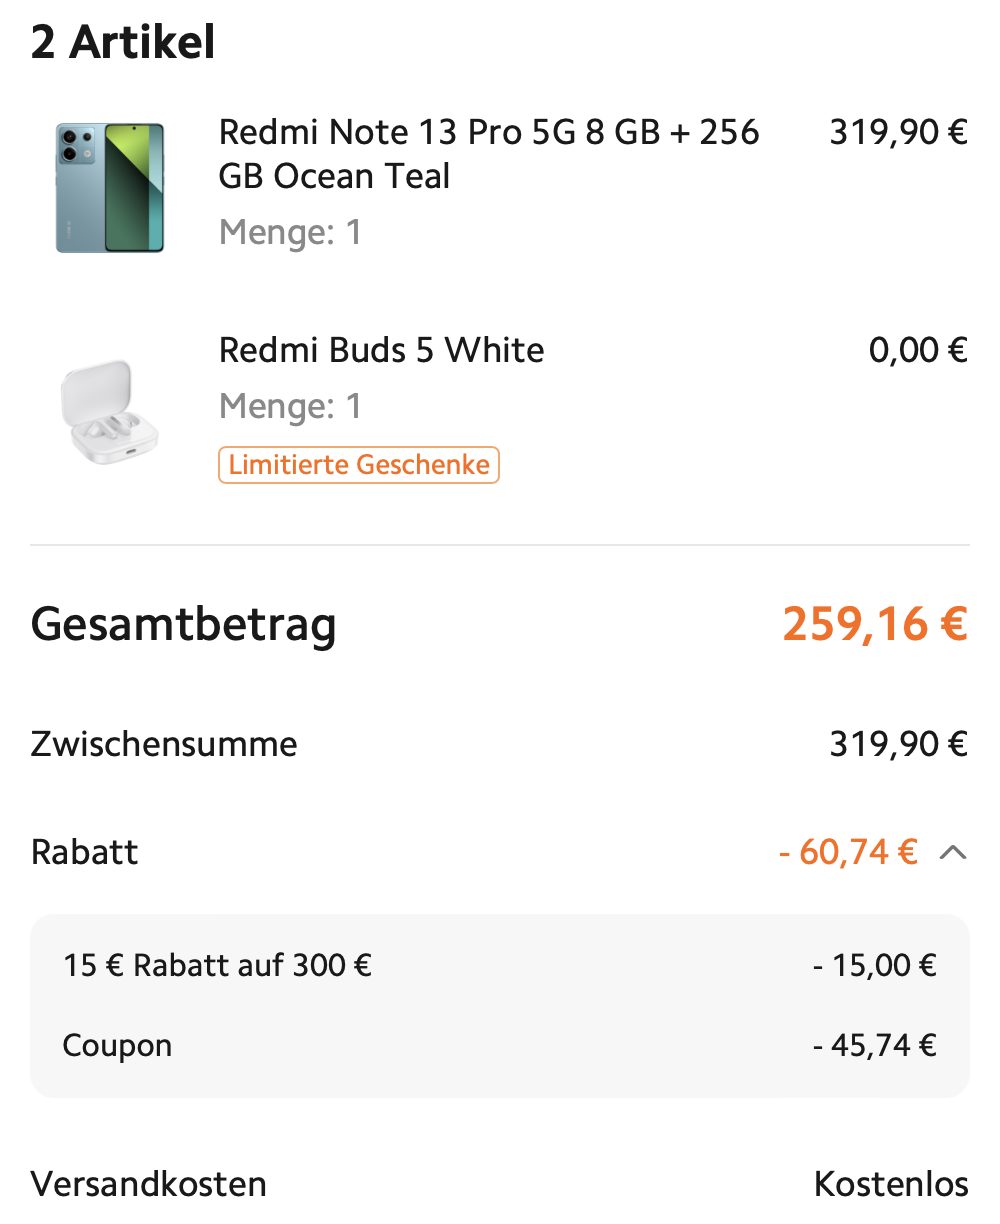The width and height of the screenshot is (1000, 1224).
Task: Select the Kostenlos shipping label
Action: (891, 1185)
